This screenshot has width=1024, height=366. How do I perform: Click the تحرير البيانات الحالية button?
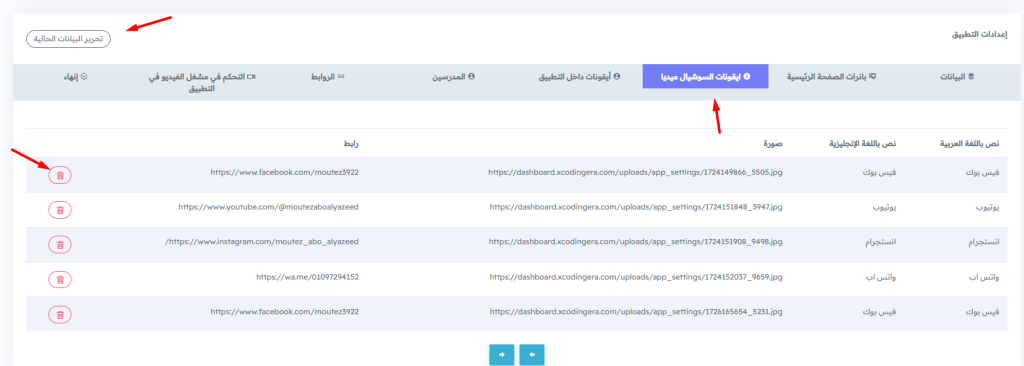tap(69, 39)
